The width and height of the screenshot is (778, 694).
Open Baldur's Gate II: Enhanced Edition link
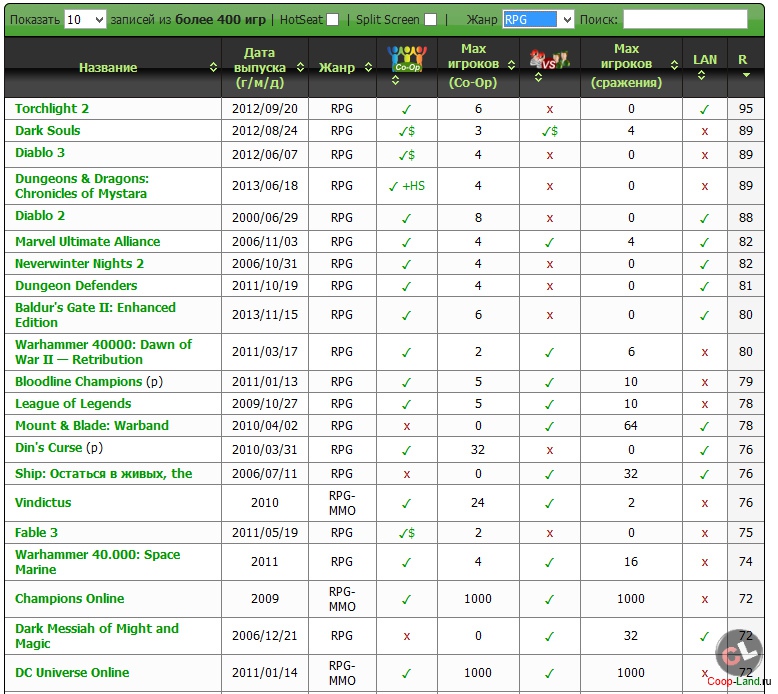pos(95,315)
